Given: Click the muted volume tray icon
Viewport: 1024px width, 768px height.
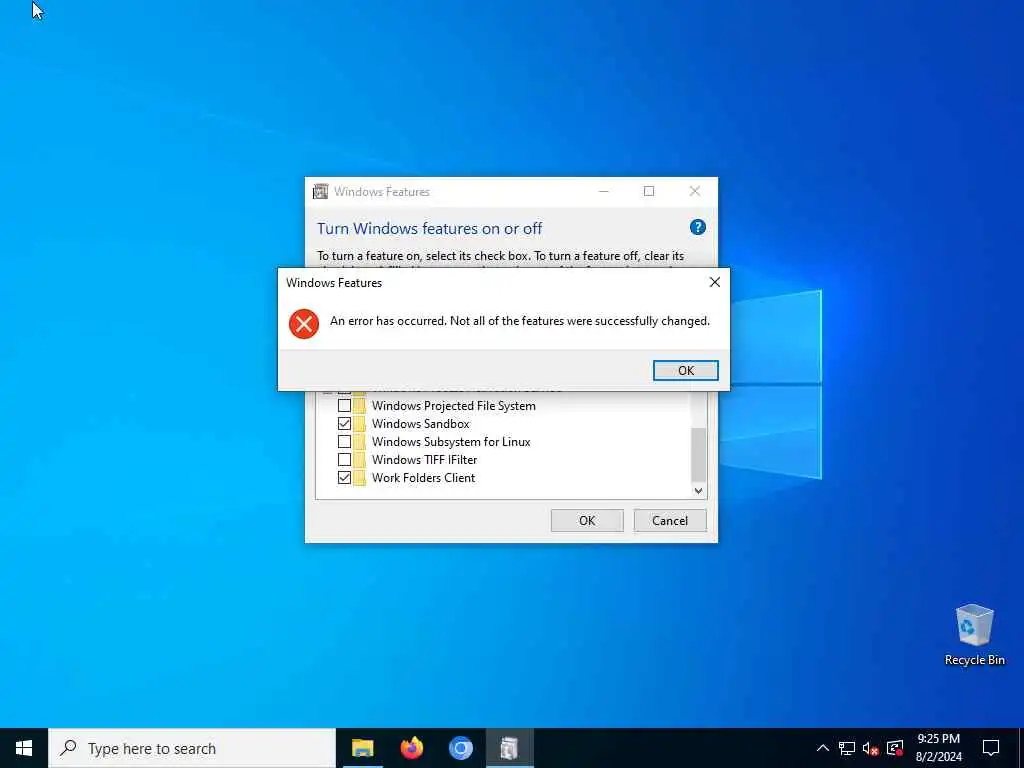Looking at the screenshot, I should (x=871, y=748).
